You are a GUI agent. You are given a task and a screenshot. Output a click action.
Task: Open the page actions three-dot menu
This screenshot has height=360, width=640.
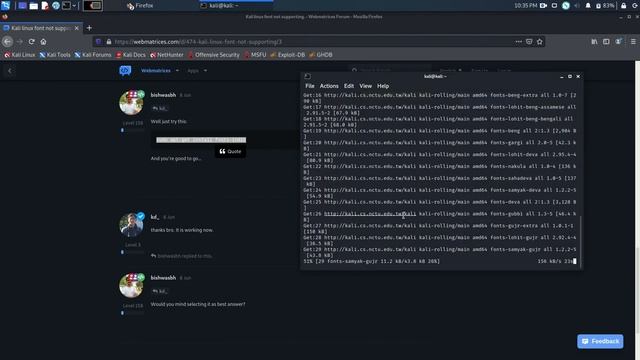(x=518, y=42)
